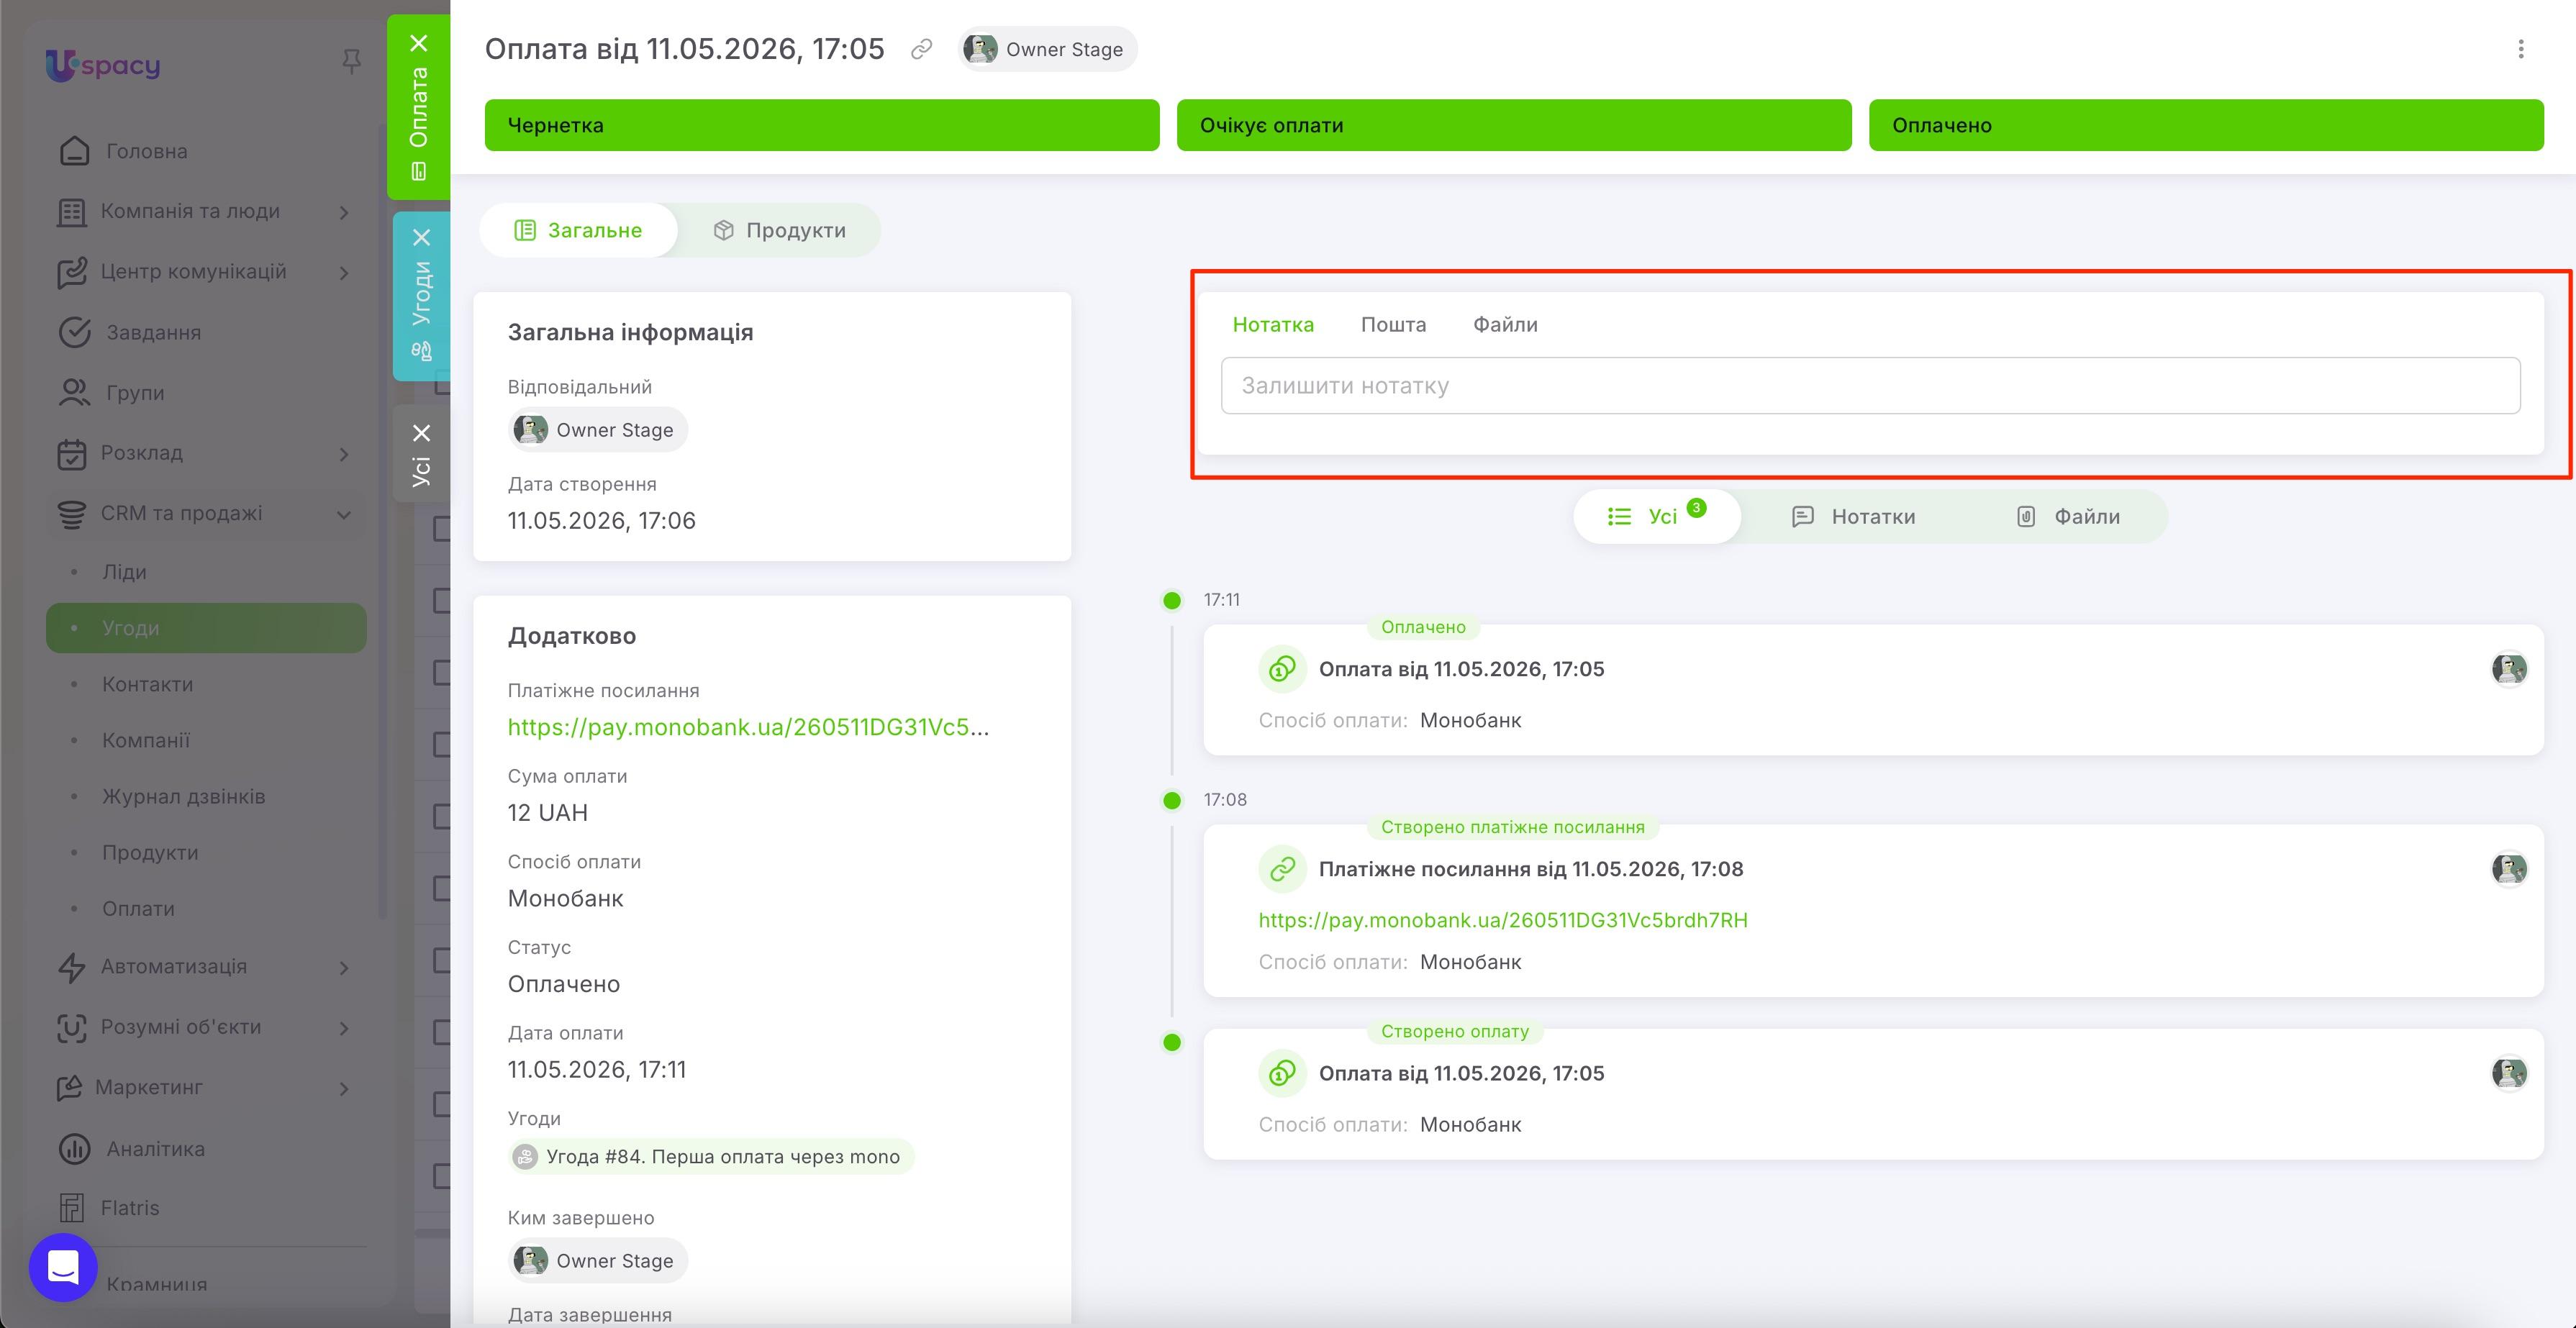
Task: Open the Intercom chat launcher
Action: pyautogui.click(x=63, y=1267)
